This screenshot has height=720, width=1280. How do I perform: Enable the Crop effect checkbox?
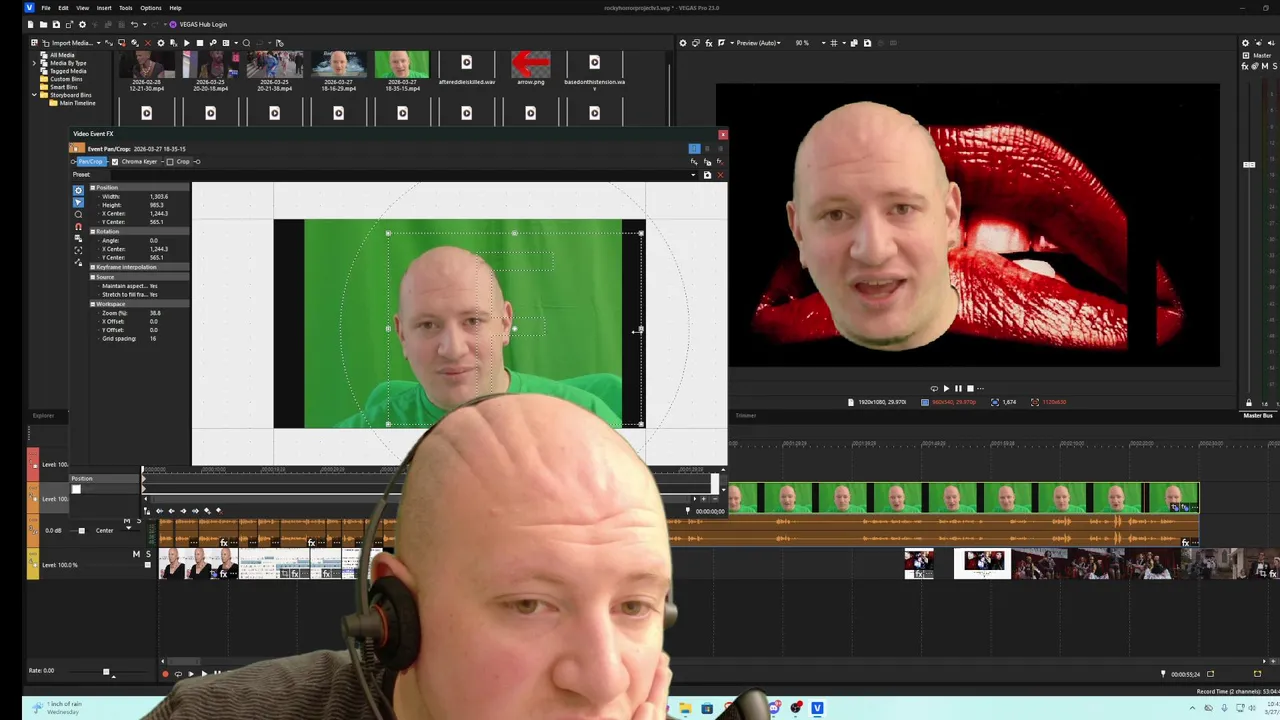(x=170, y=162)
